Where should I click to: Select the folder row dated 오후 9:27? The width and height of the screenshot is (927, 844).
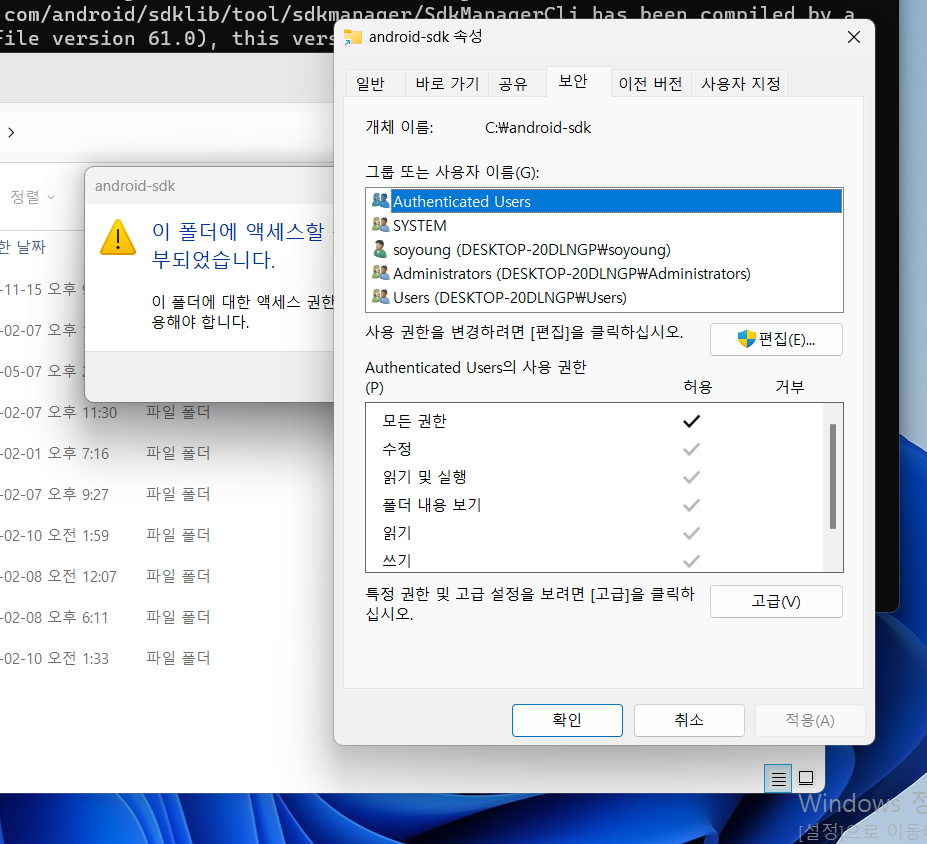point(167,494)
